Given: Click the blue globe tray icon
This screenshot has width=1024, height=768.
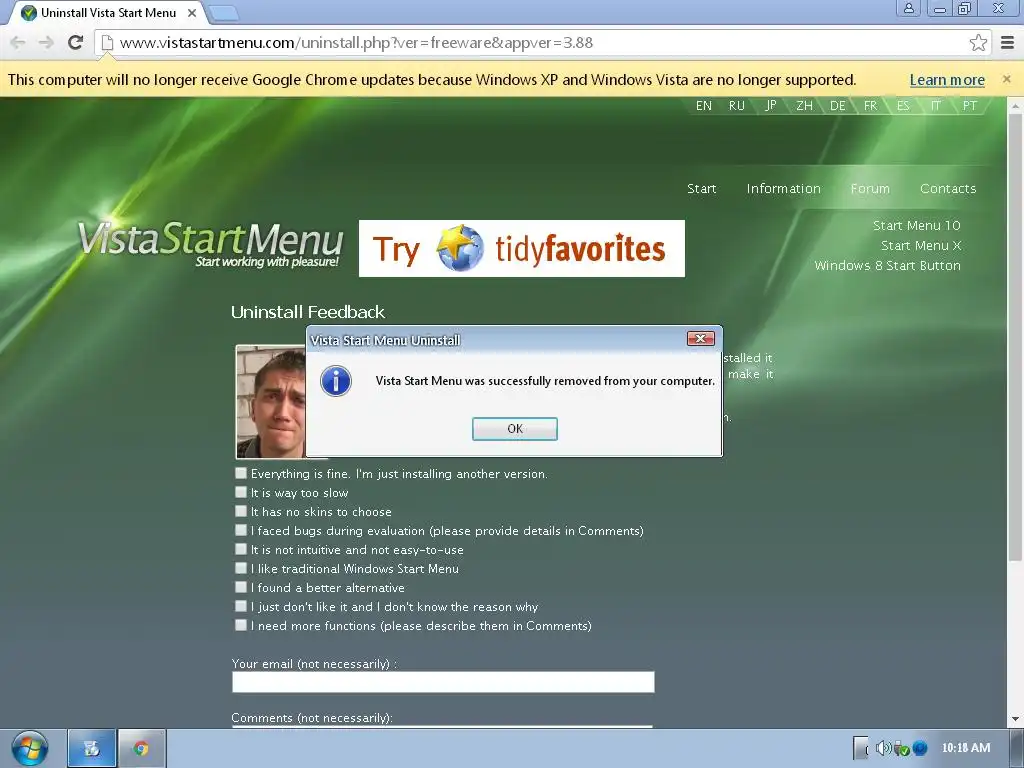Looking at the screenshot, I should click(920, 748).
